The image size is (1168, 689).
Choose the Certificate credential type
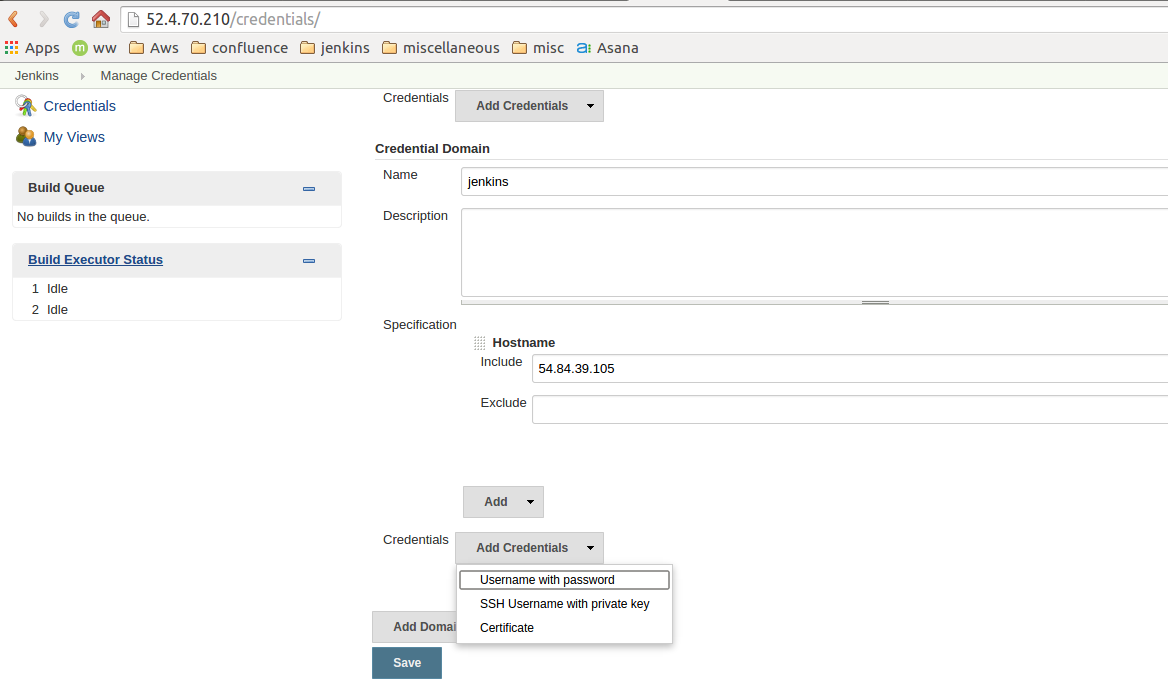[565, 627]
